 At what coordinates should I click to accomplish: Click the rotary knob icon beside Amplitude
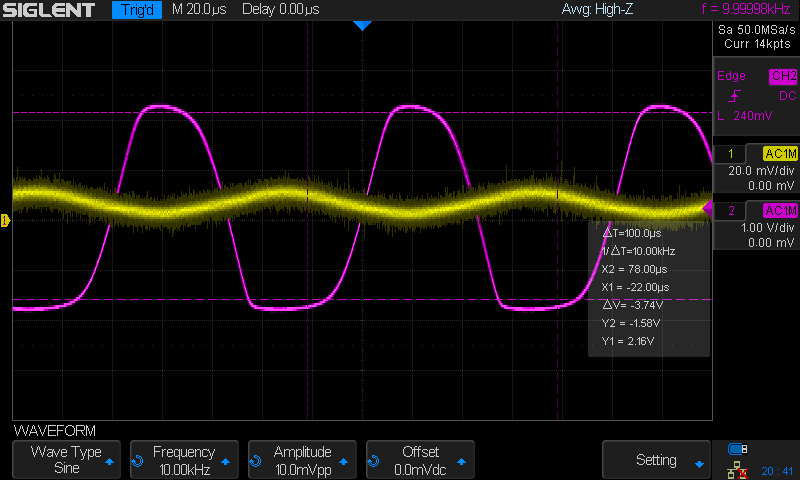pos(255,461)
